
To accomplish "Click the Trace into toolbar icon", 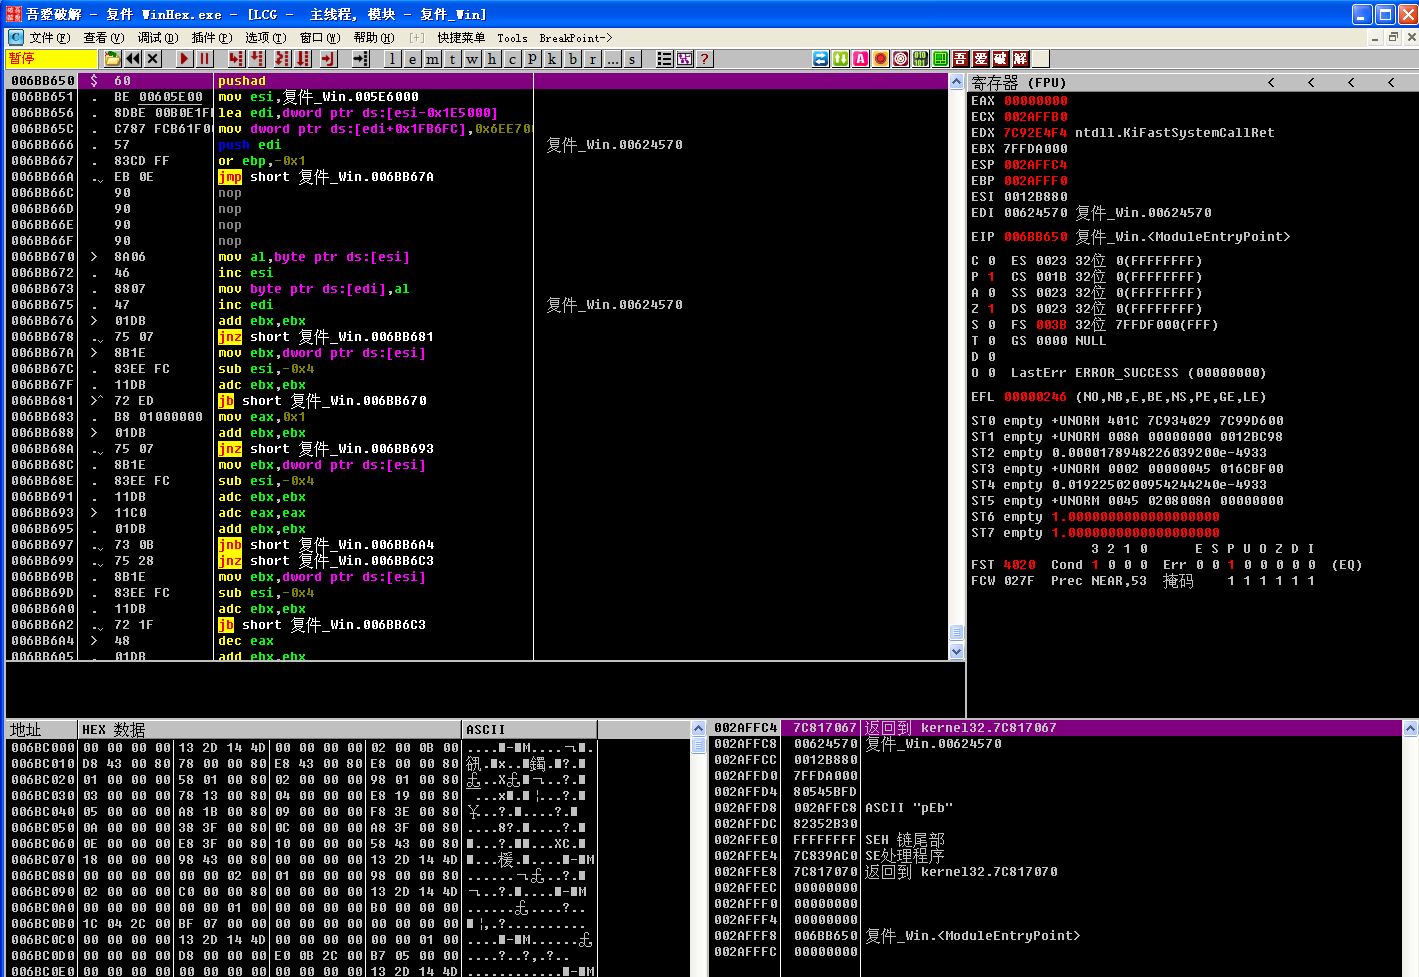I will (282, 59).
